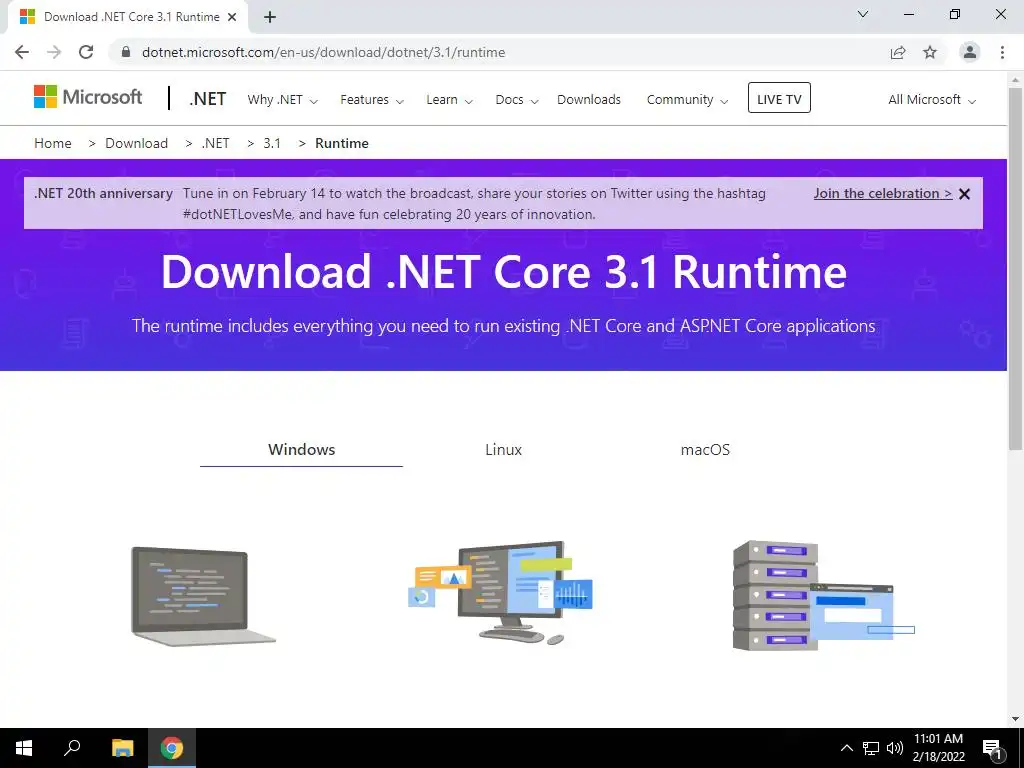Open the taskbar clock showing 11:01 AM
This screenshot has width=1024, height=768.
click(938, 748)
